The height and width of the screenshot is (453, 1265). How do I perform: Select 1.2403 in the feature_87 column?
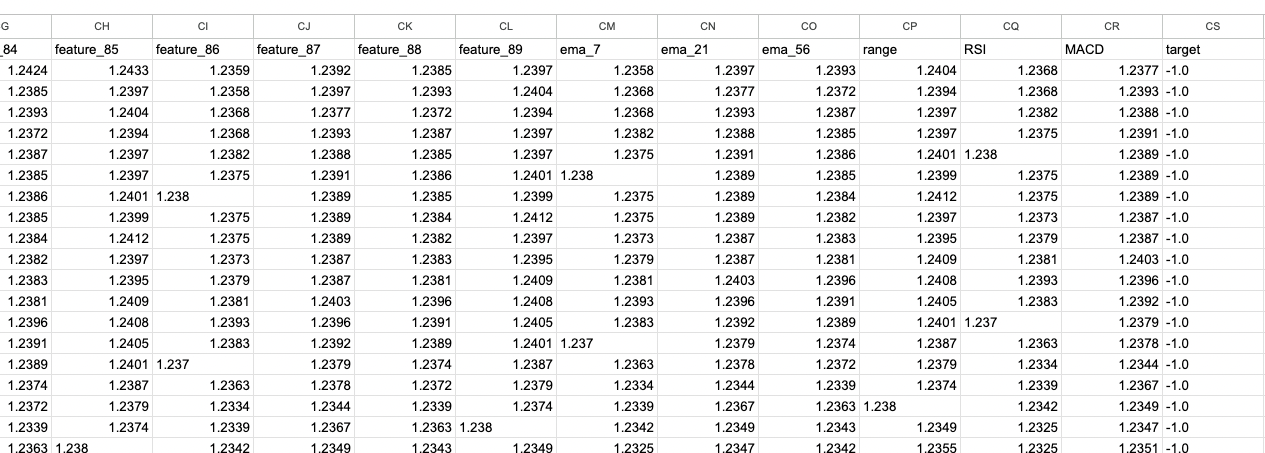click(x=304, y=301)
